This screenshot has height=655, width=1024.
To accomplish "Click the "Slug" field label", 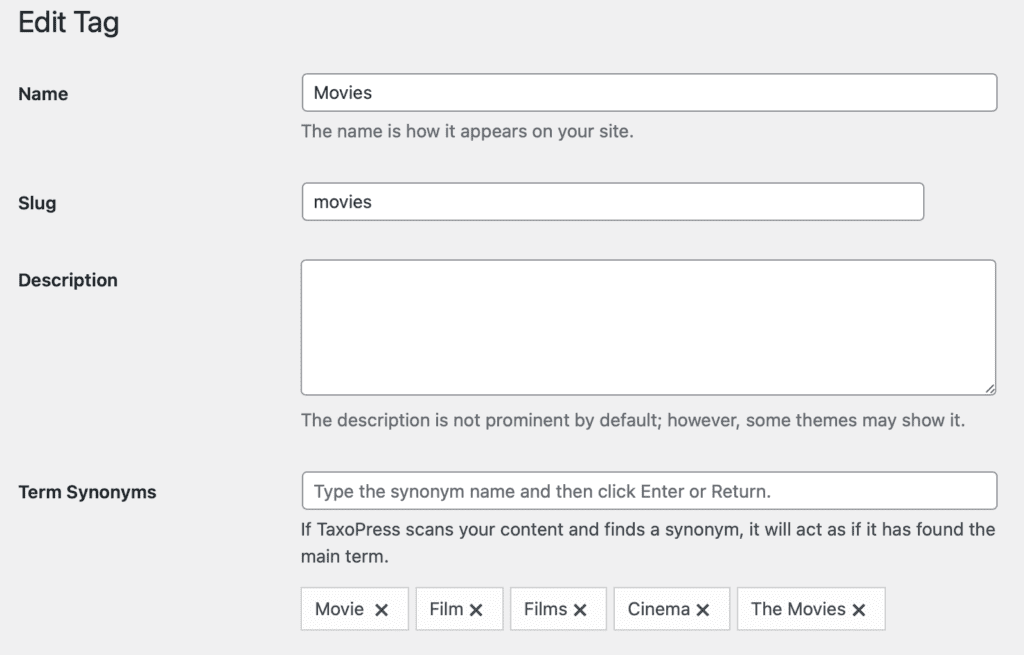I will pyautogui.click(x=37, y=203).
